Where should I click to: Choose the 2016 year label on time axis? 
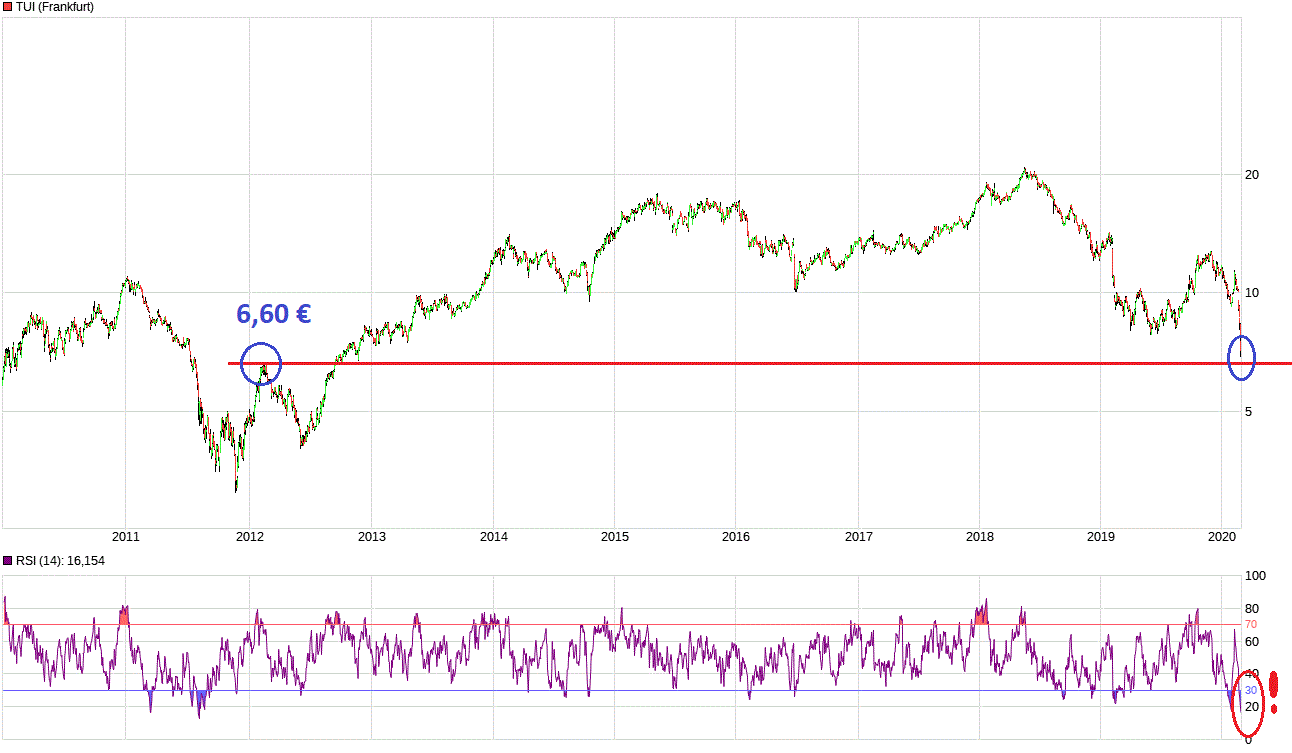click(736, 537)
